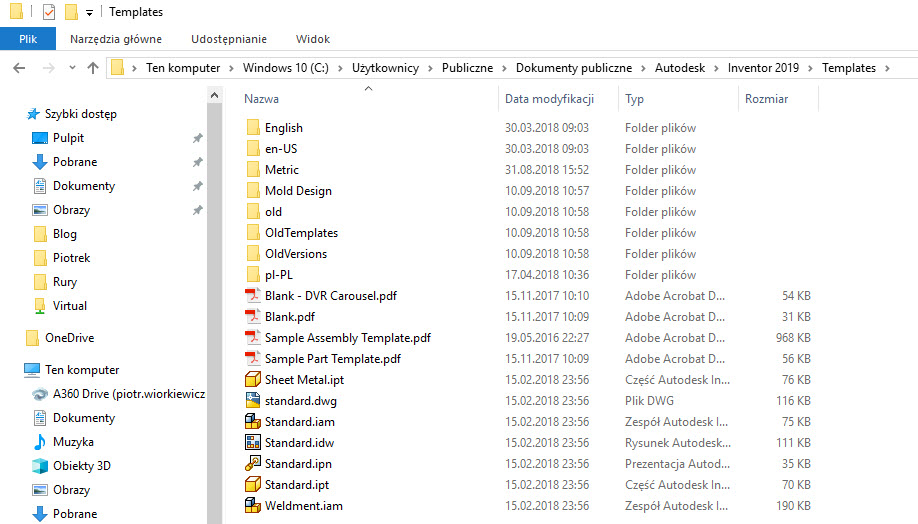Expand the chevron after Autodesk in the address bar
The image size is (918, 524).
716,68
